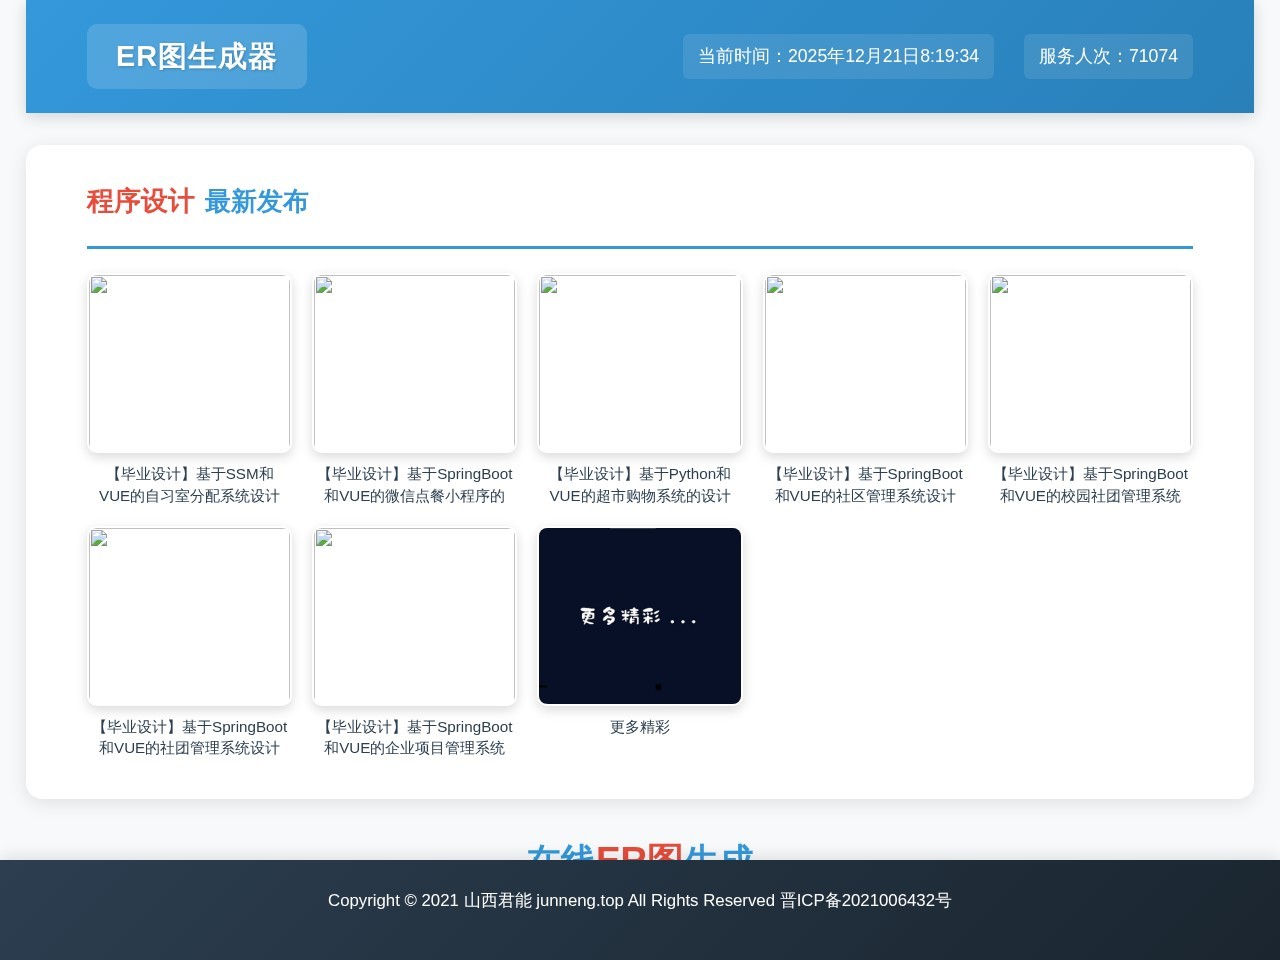Click the 晋ICP备2021006432号 footer link
Screen dimensions: 1280x960
coord(865,900)
